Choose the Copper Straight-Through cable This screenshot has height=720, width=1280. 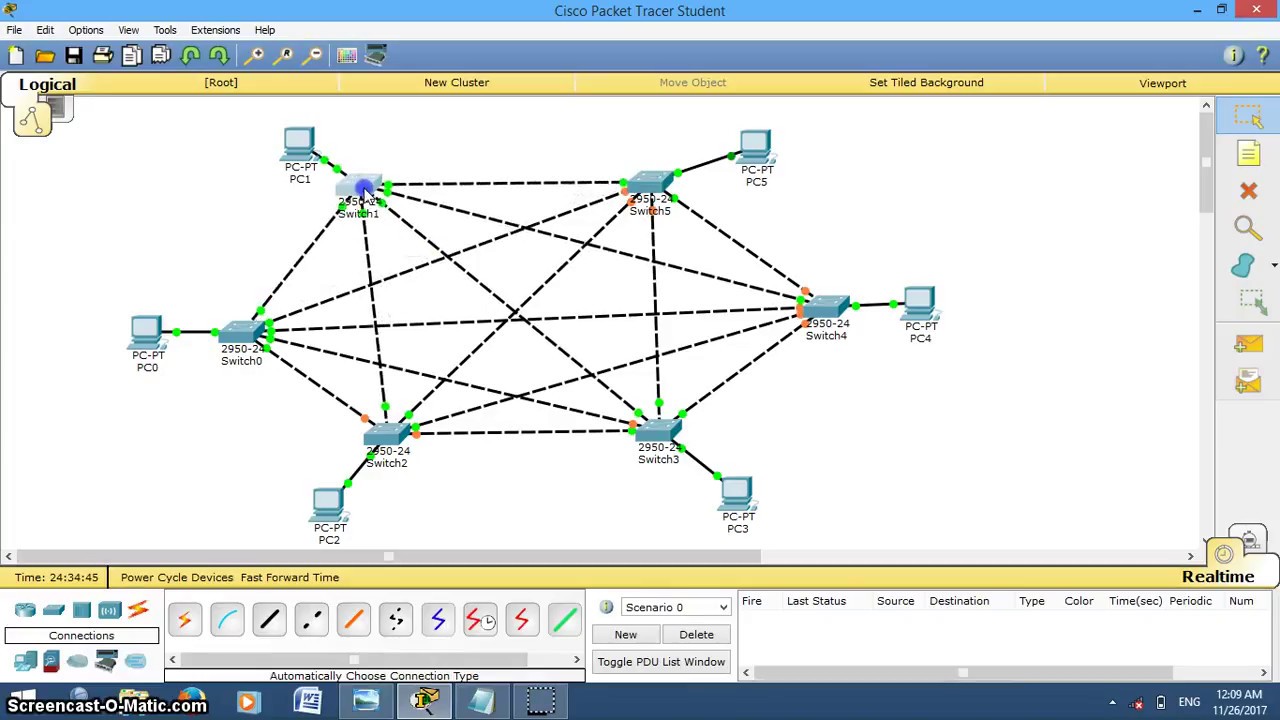click(x=269, y=620)
